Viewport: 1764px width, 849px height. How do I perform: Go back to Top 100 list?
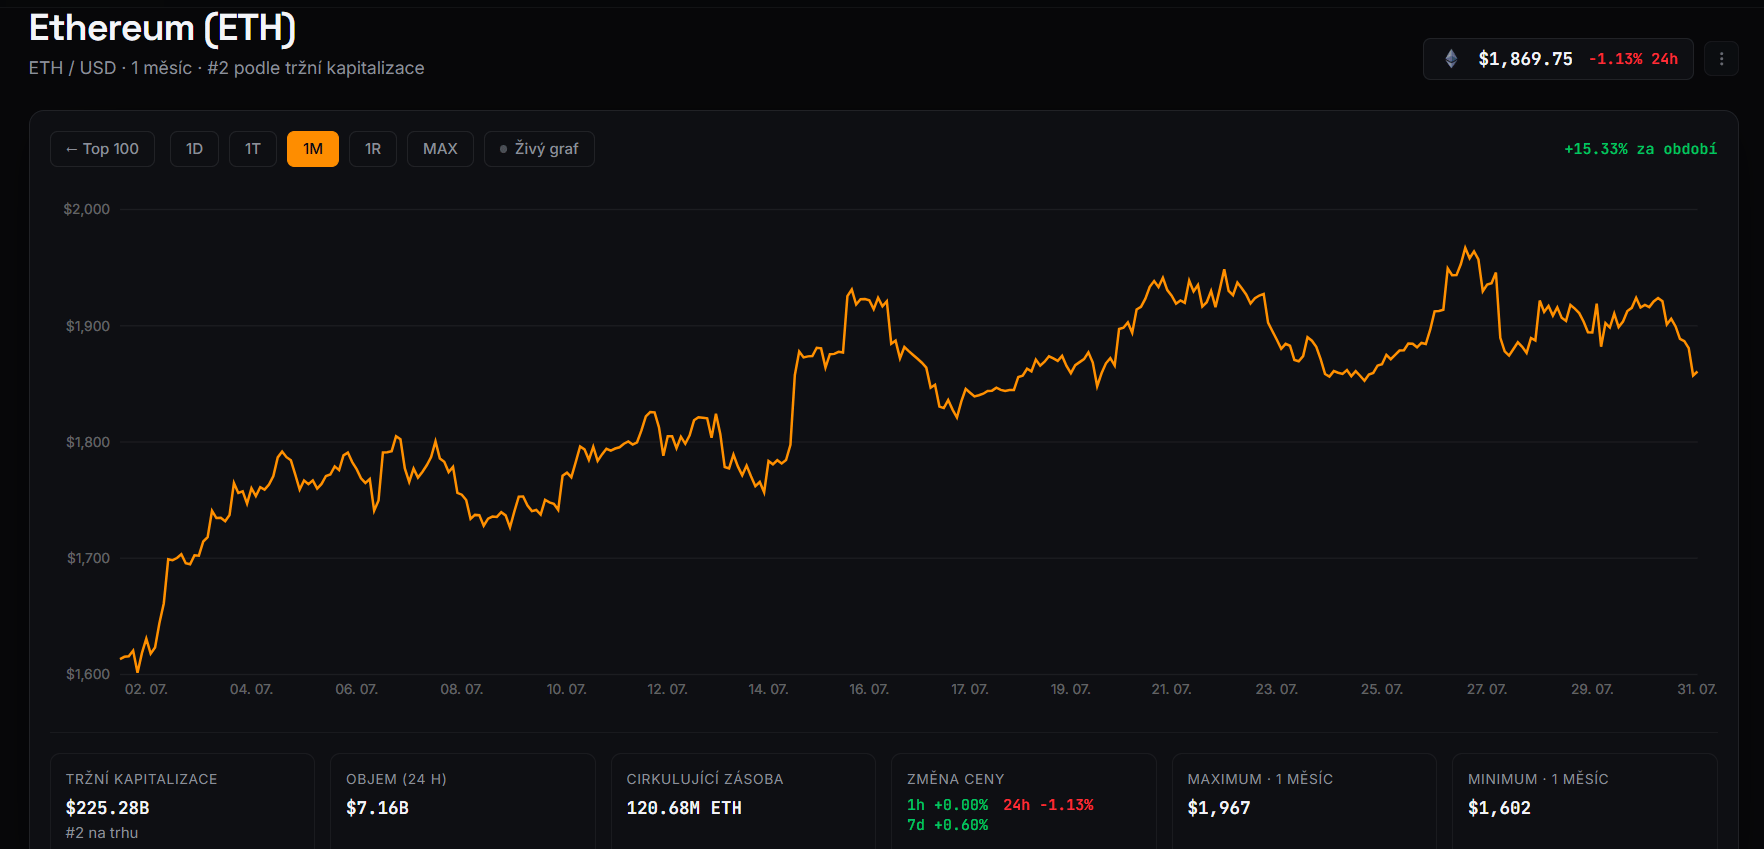click(x=102, y=149)
